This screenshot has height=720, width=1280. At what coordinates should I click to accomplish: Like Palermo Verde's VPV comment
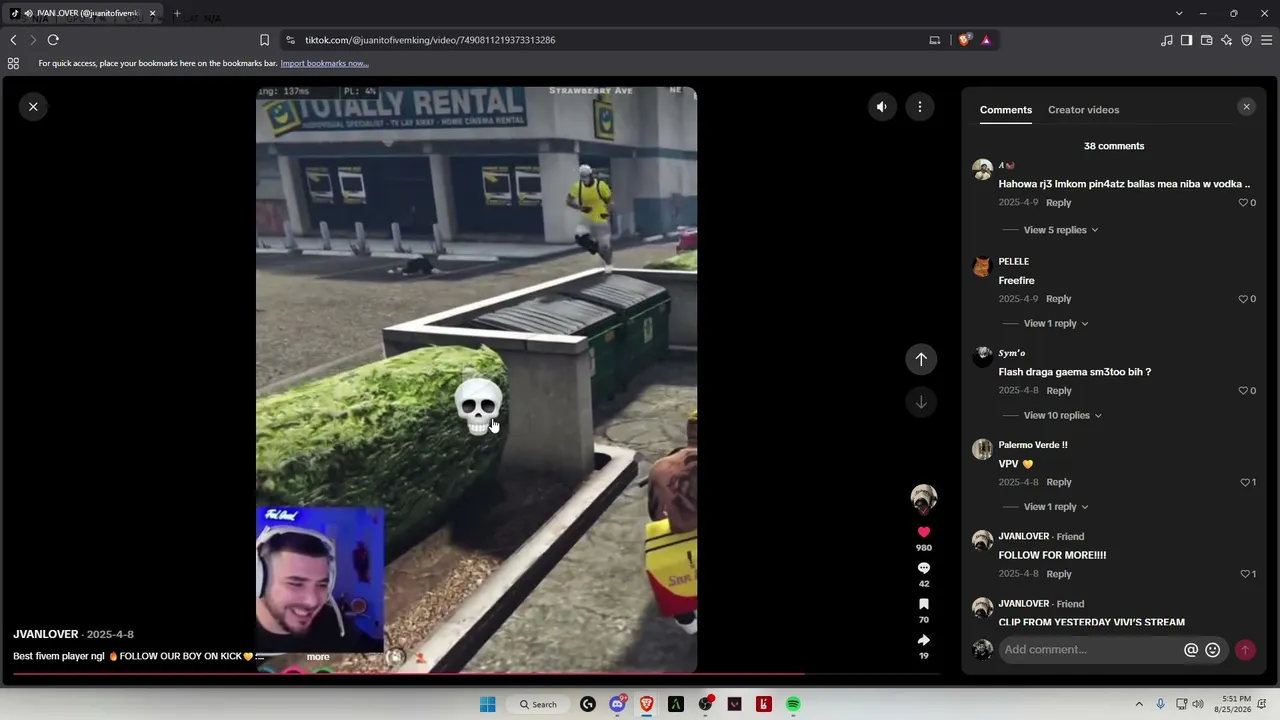(x=1245, y=483)
